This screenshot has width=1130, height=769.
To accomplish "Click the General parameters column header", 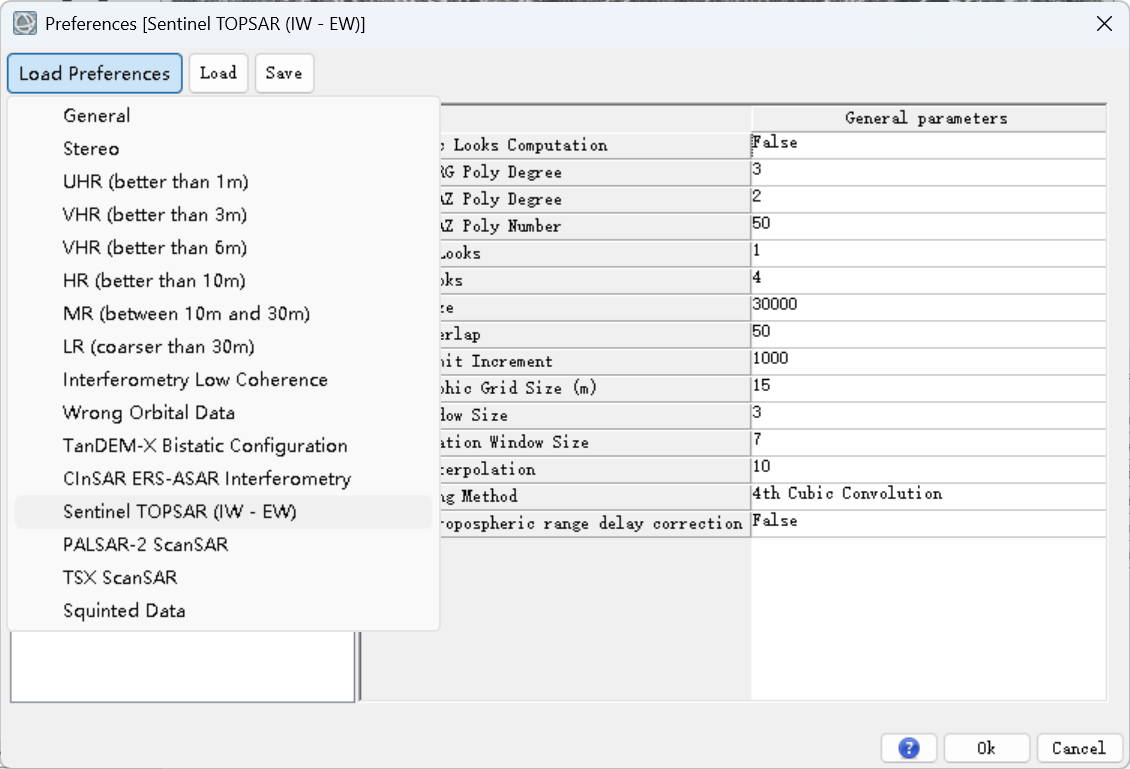I will (x=928, y=118).
